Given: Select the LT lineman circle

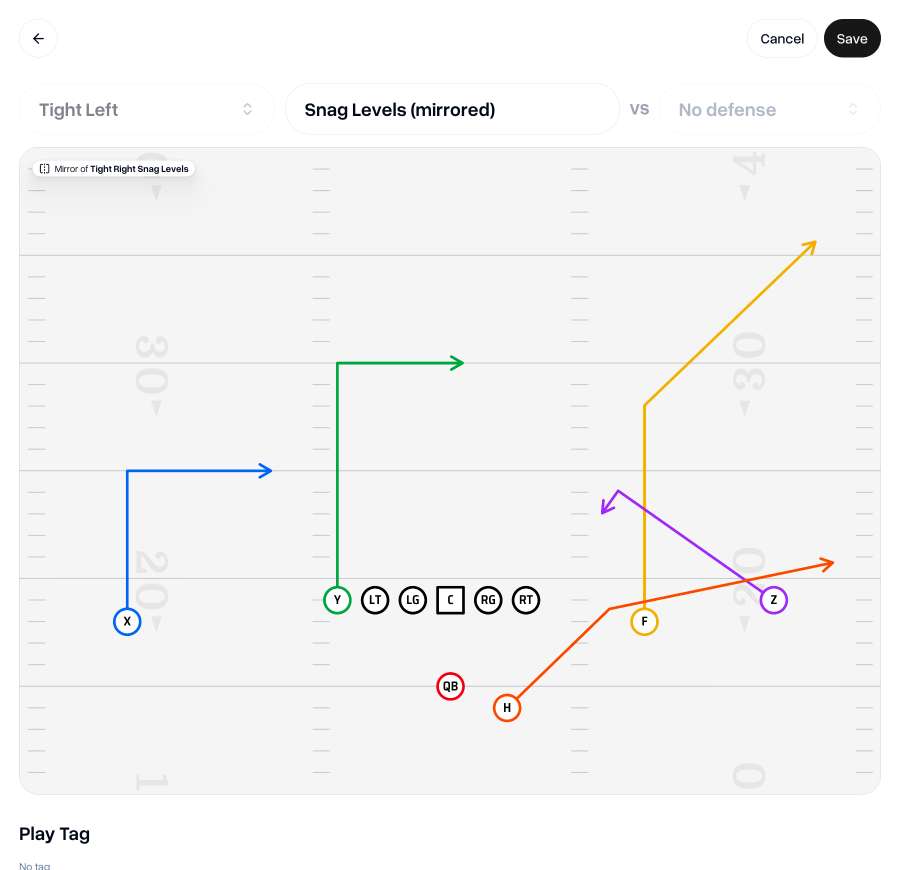Looking at the screenshot, I should (x=375, y=601).
